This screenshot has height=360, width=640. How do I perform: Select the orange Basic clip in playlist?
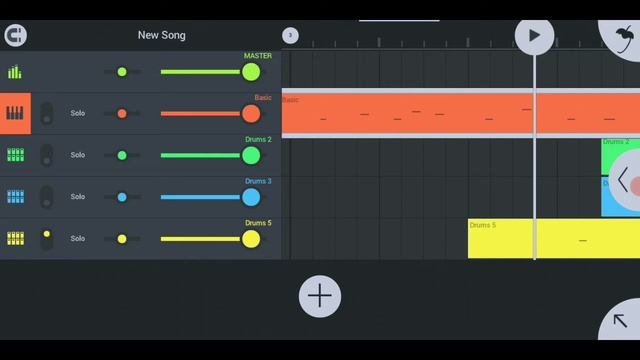pyautogui.click(x=461, y=113)
